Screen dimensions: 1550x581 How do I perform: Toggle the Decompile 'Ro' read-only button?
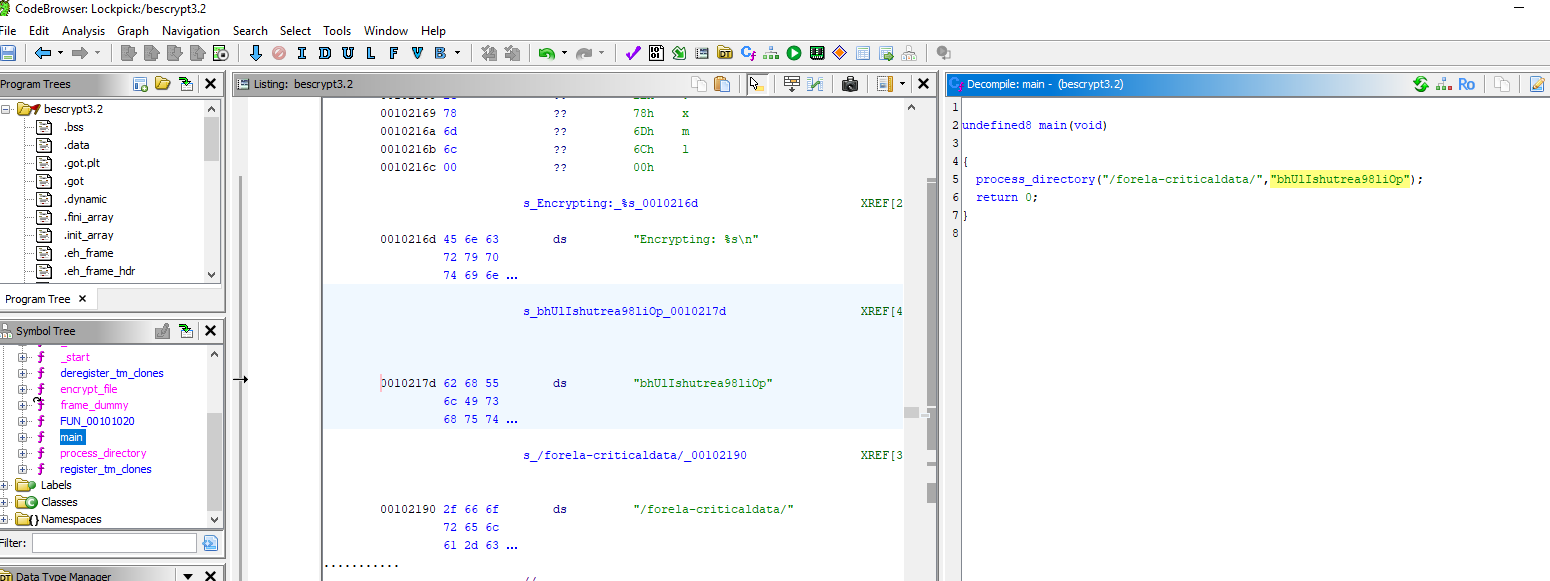[1466, 84]
